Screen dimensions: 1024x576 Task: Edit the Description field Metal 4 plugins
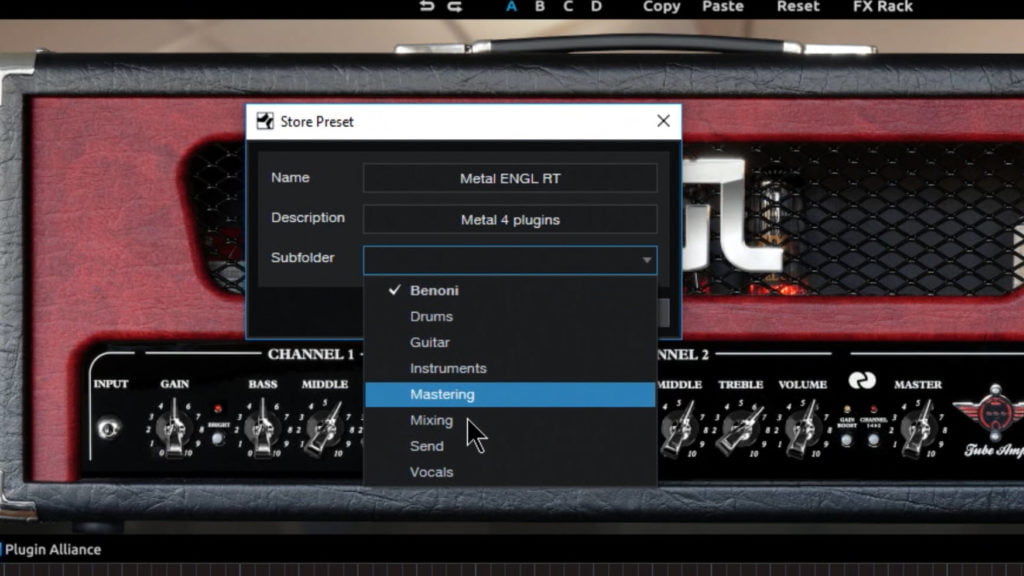tap(510, 219)
